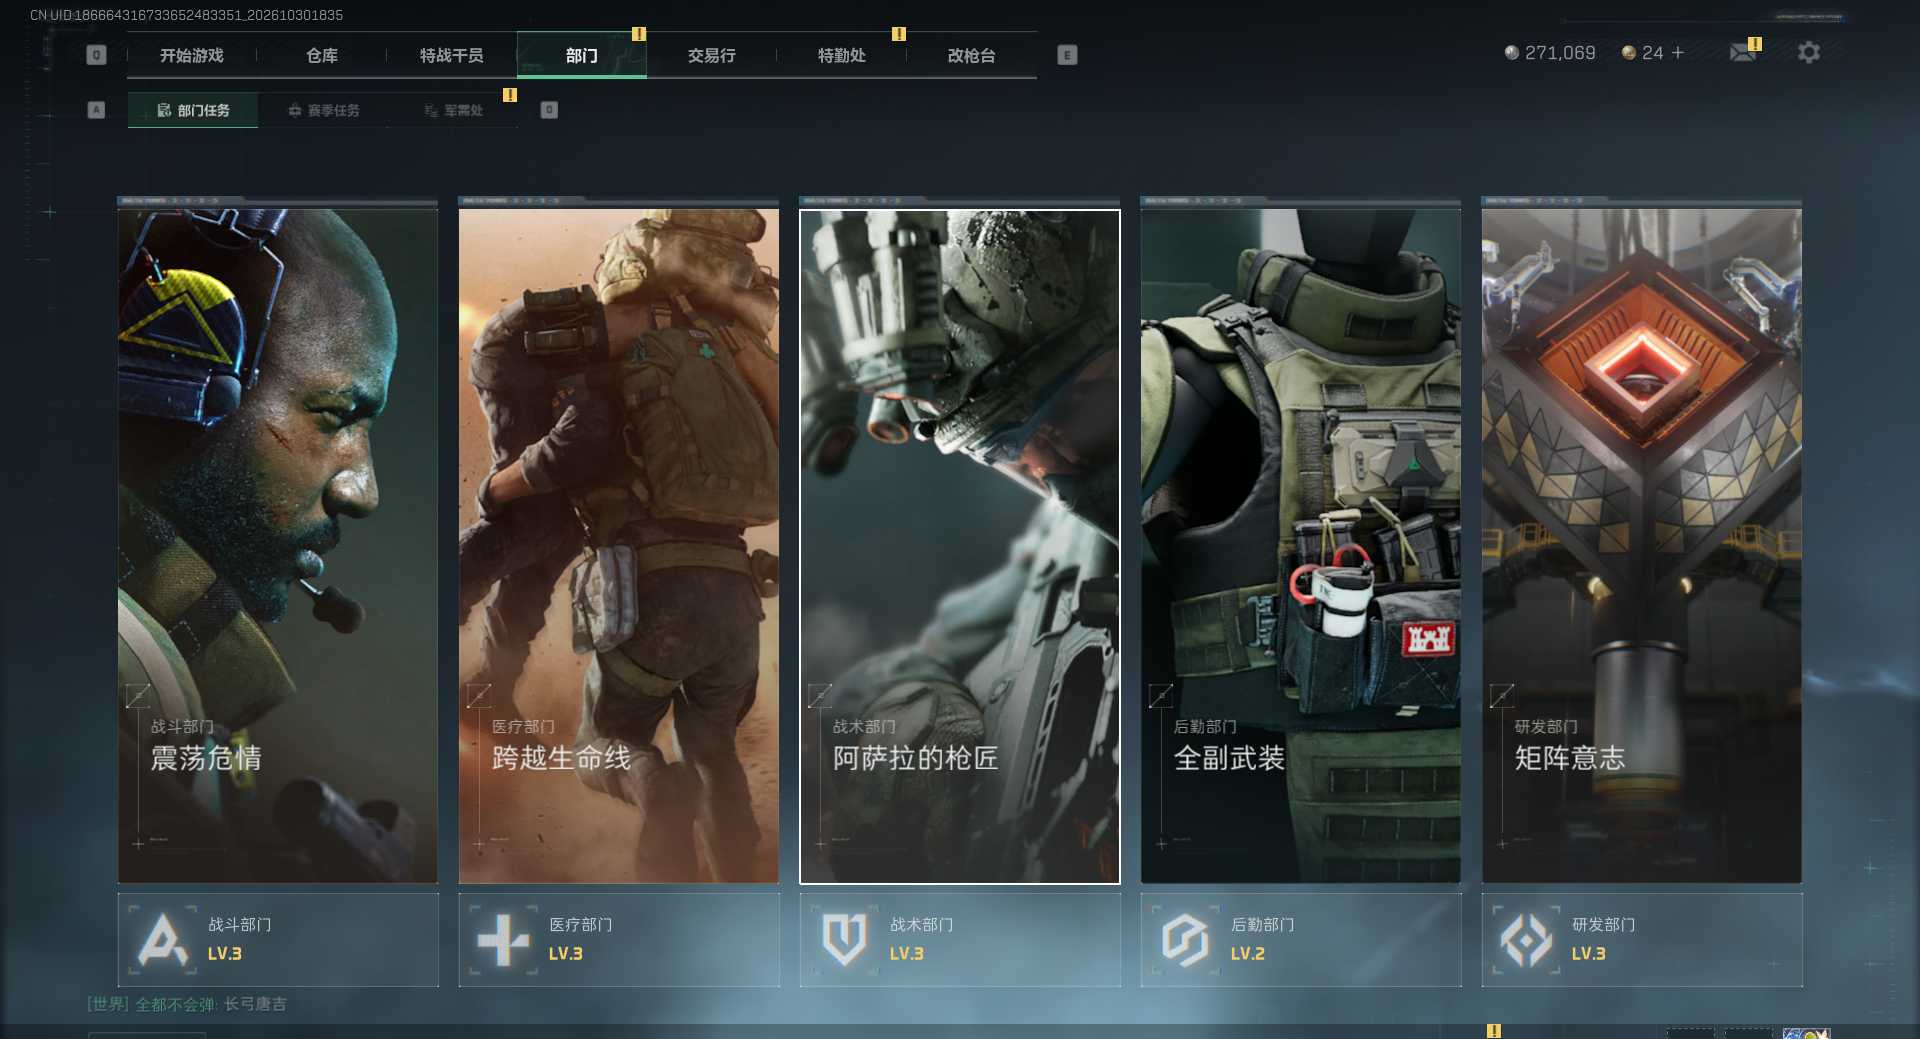Click the 271,069 currency balance
1920x1039 pixels.
(1560, 53)
